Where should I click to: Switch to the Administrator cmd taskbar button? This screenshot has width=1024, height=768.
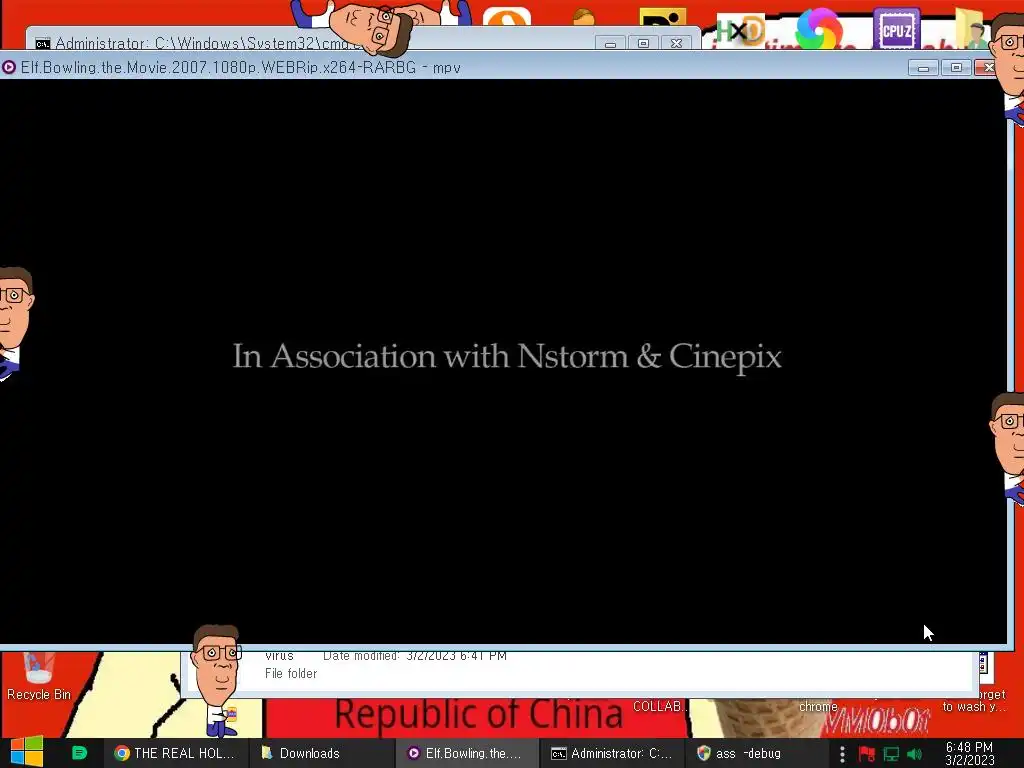pos(613,753)
